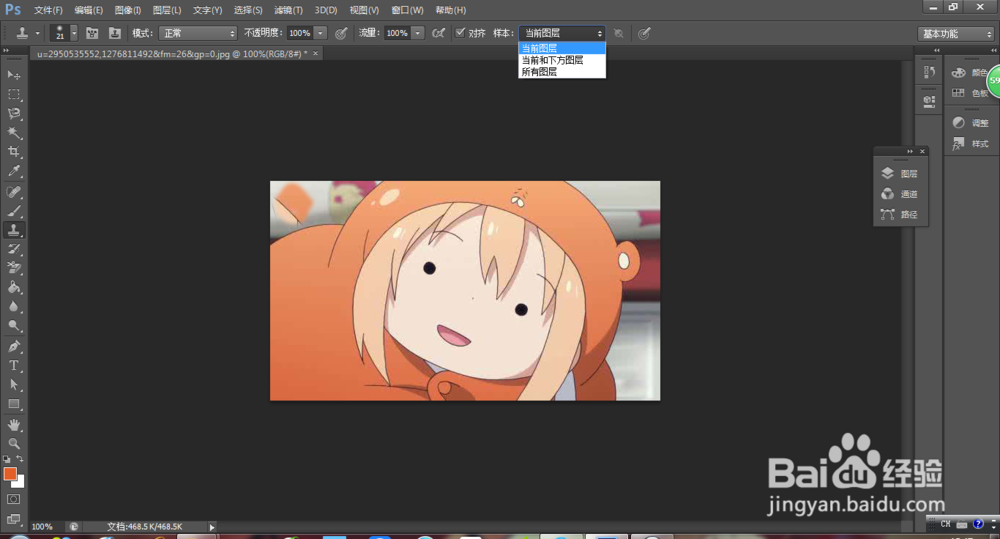Select the Paint Bucket tool
This screenshot has width=1000, height=539.
click(x=13, y=287)
